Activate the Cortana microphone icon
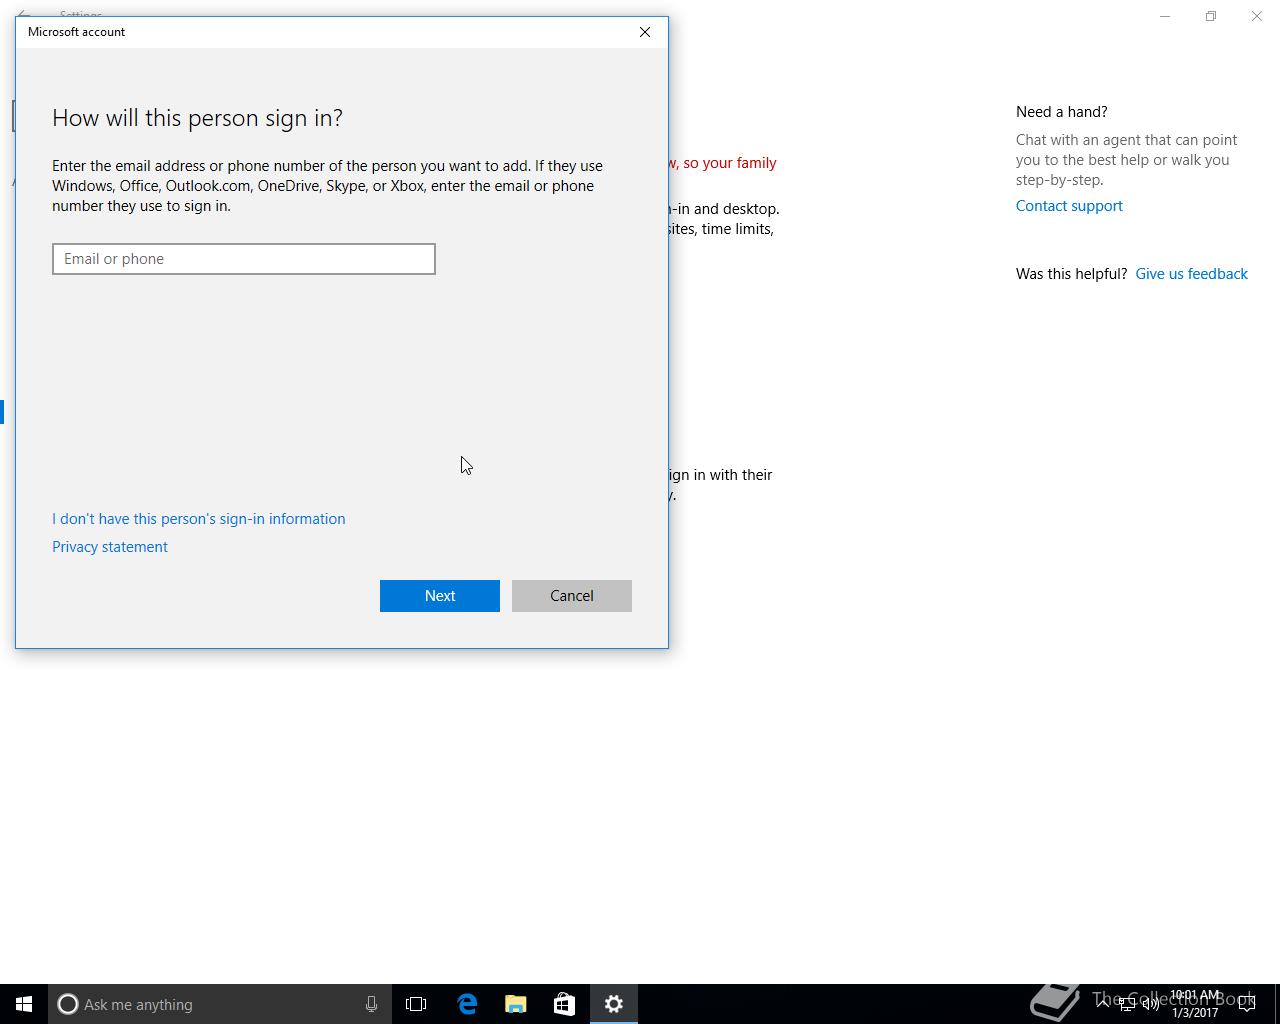Viewport: 1280px width, 1024px height. tap(371, 1004)
